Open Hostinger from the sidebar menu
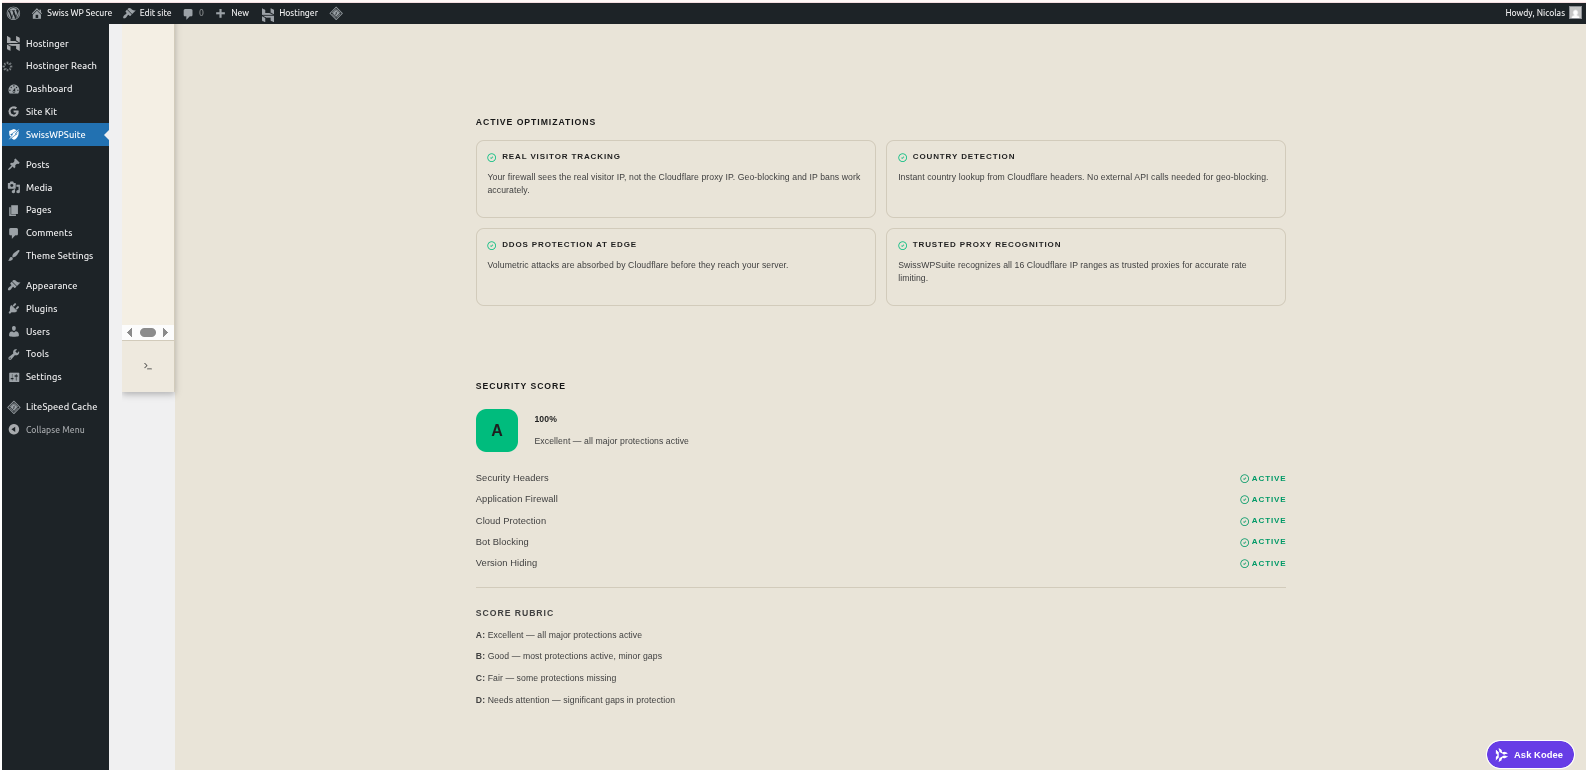This screenshot has height=770, width=1586. tap(47, 44)
